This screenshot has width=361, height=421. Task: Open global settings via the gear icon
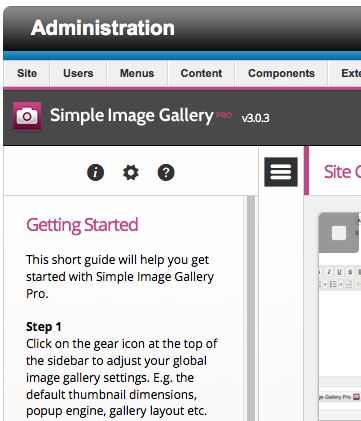coord(131,173)
